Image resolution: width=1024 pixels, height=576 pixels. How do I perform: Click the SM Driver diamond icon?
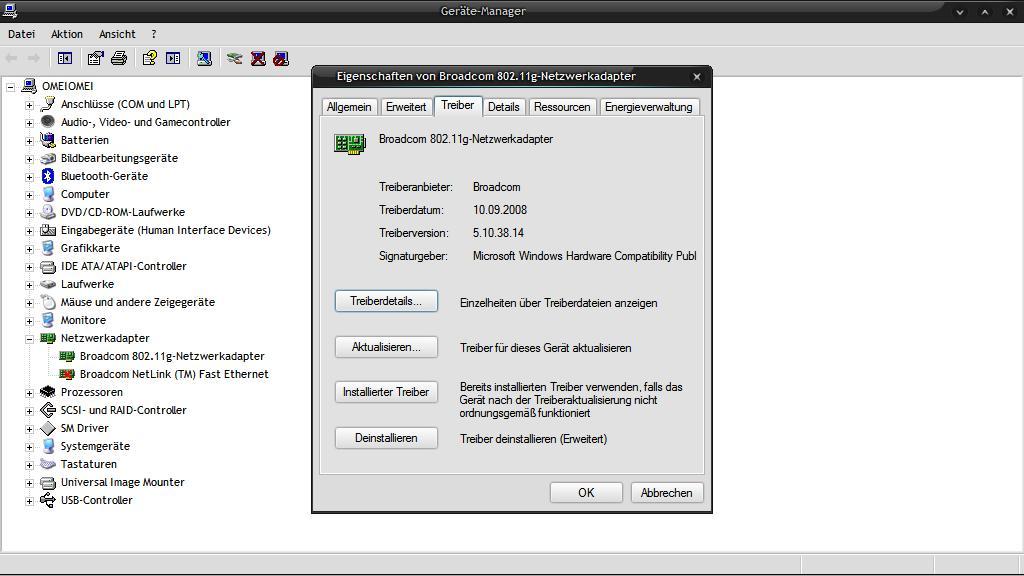point(48,428)
